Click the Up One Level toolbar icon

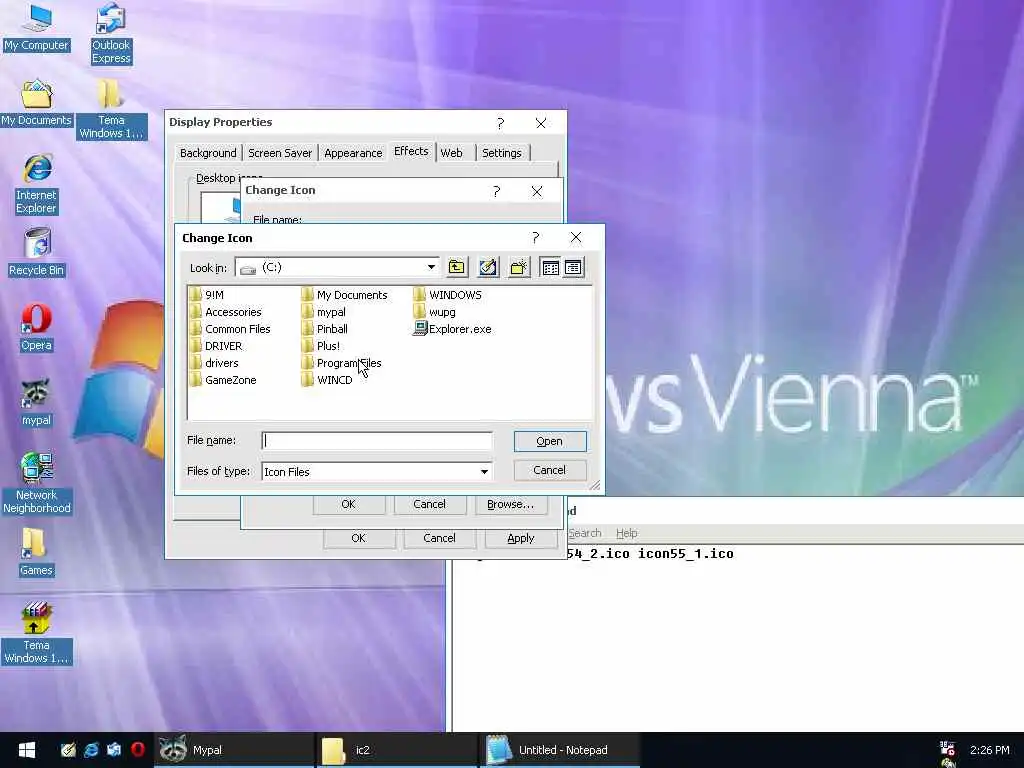[457, 267]
